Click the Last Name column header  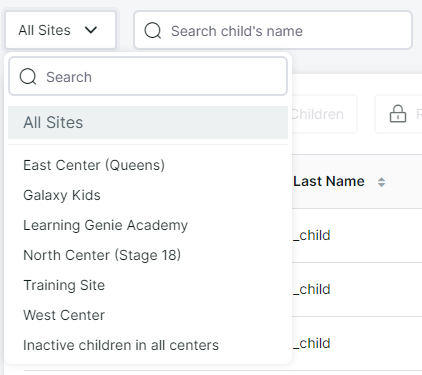tap(329, 182)
